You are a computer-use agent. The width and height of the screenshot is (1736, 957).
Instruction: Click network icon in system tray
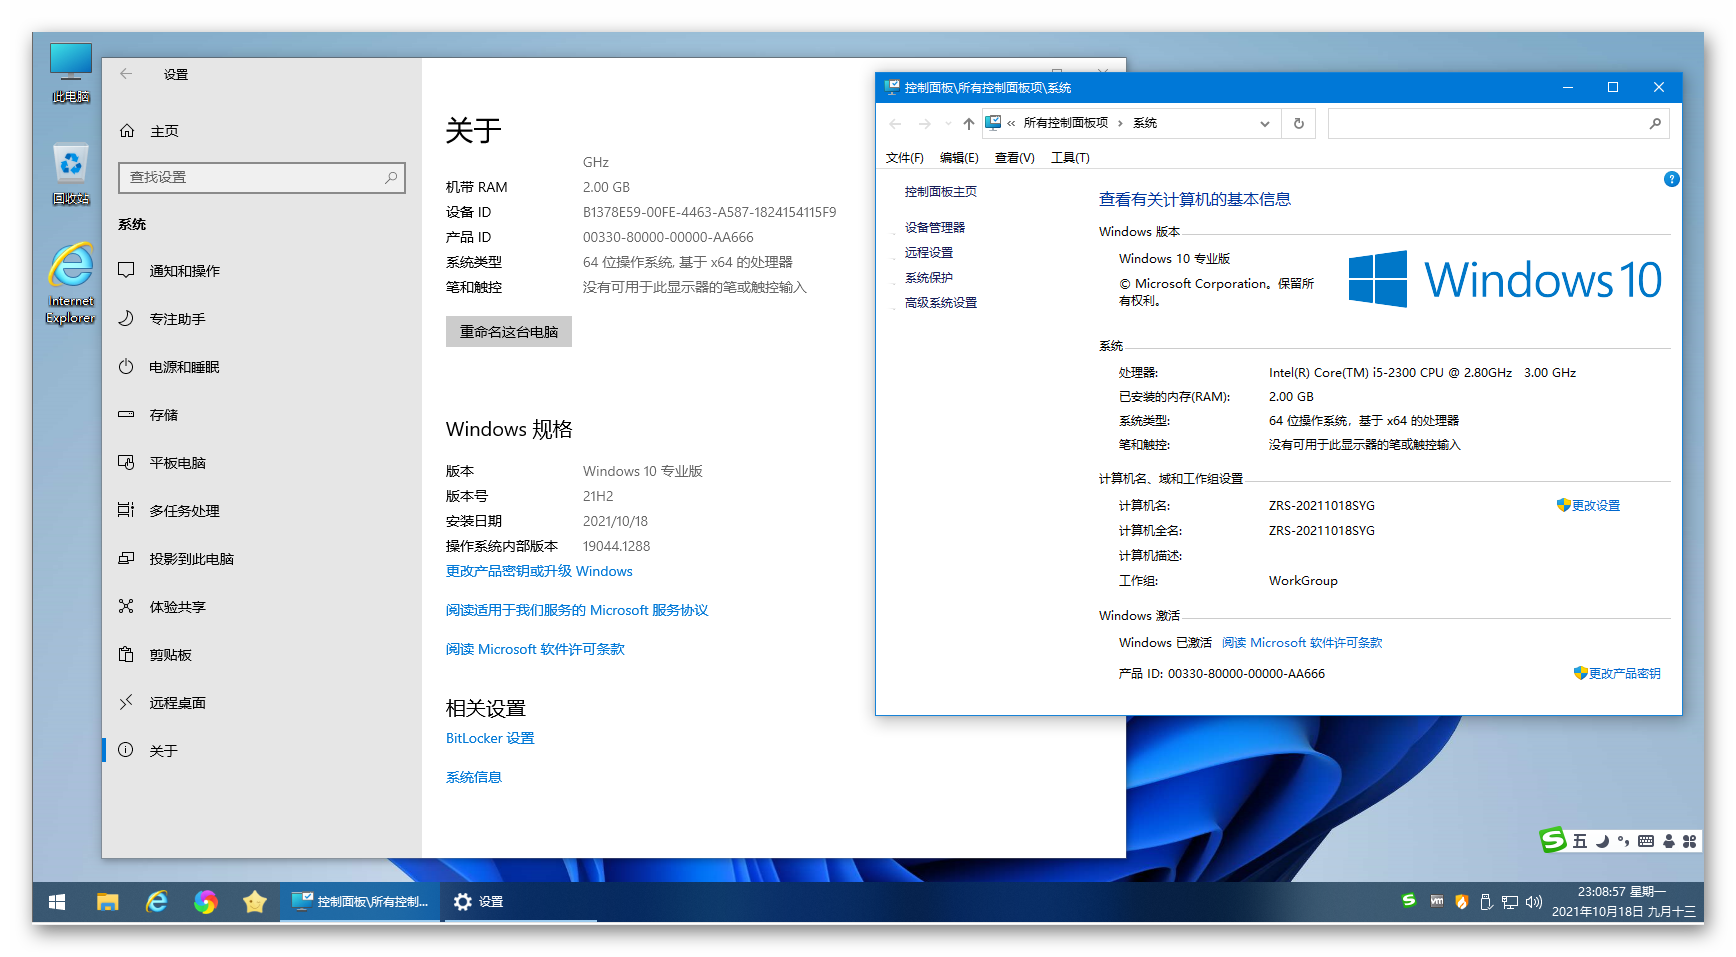(x=1510, y=902)
